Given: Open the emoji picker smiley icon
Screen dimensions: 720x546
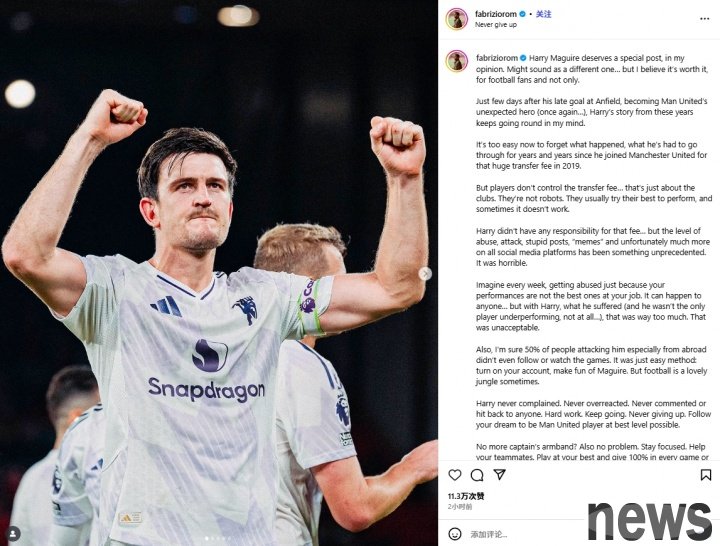Looking at the screenshot, I should click(x=455, y=534).
